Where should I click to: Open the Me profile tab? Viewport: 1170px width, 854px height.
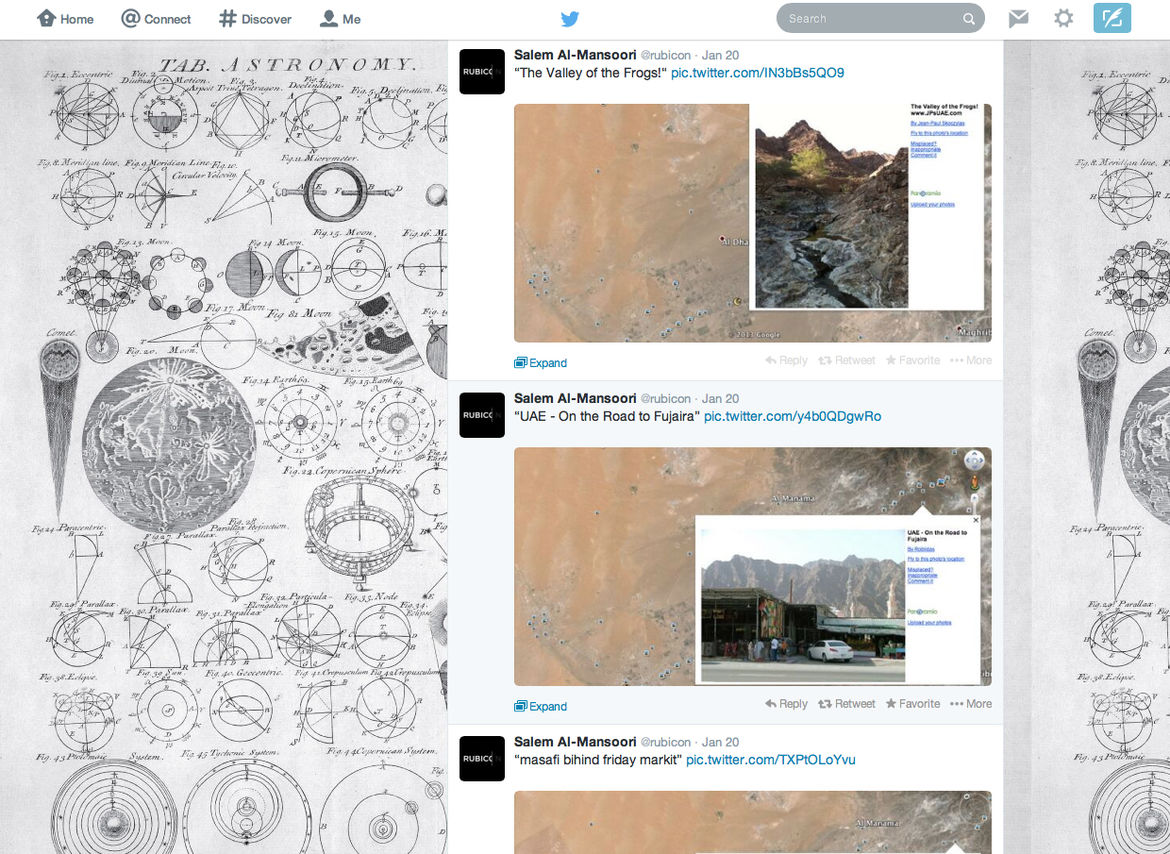coord(340,19)
